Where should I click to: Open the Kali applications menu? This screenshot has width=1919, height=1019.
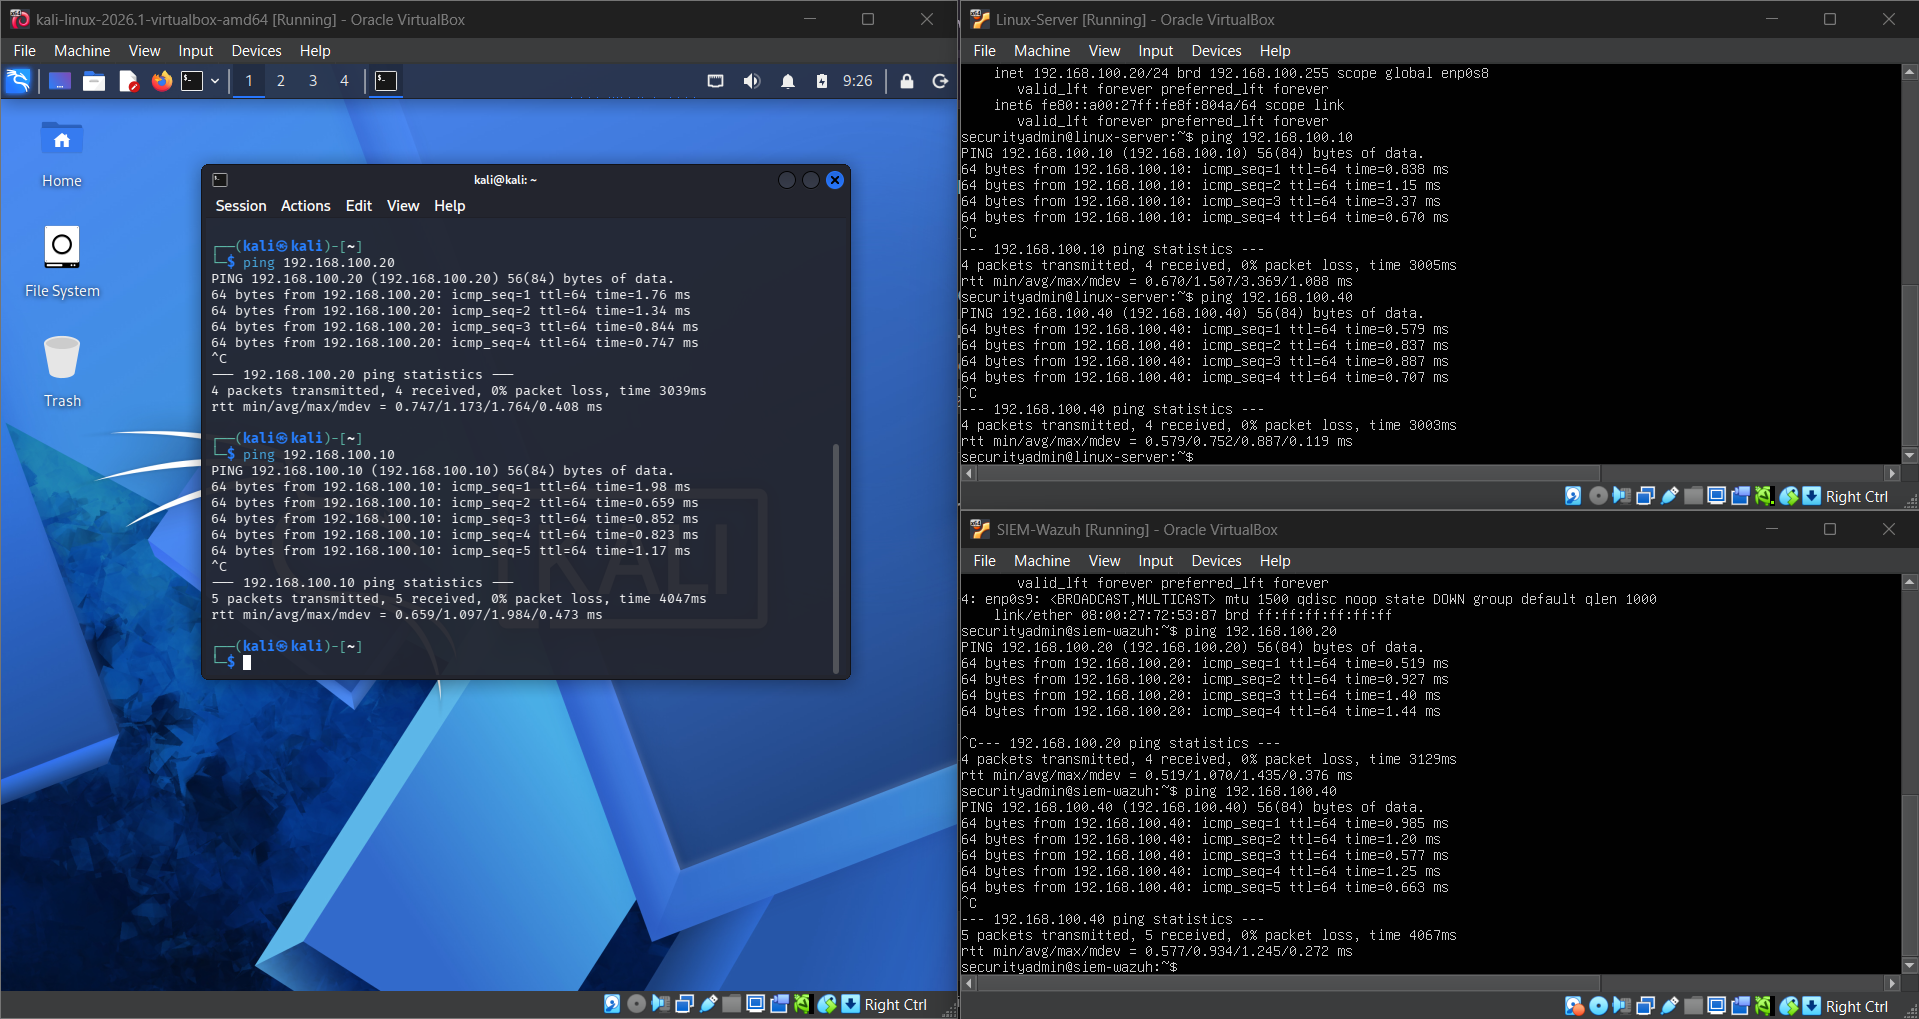(x=19, y=81)
